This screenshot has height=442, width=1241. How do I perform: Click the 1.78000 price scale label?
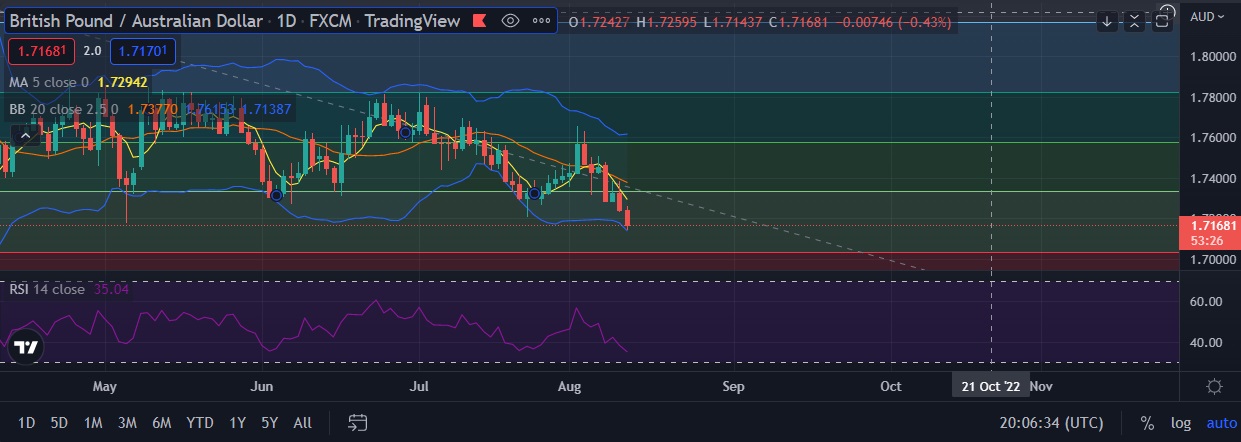tap(1211, 97)
